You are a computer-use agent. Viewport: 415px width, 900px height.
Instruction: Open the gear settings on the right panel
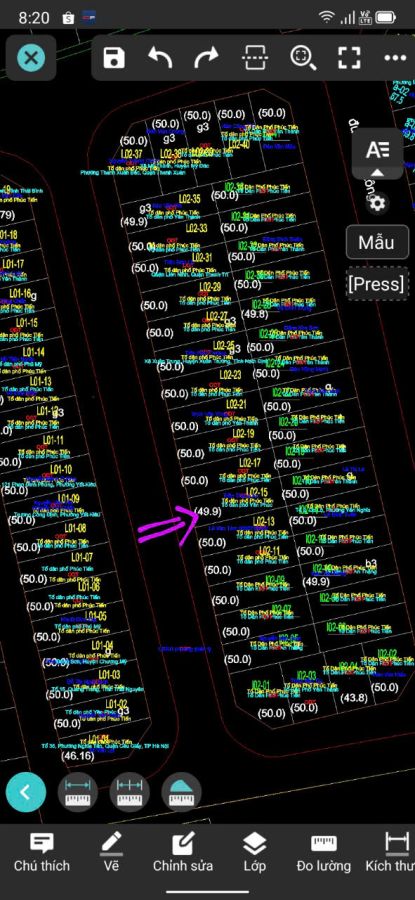click(x=377, y=203)
